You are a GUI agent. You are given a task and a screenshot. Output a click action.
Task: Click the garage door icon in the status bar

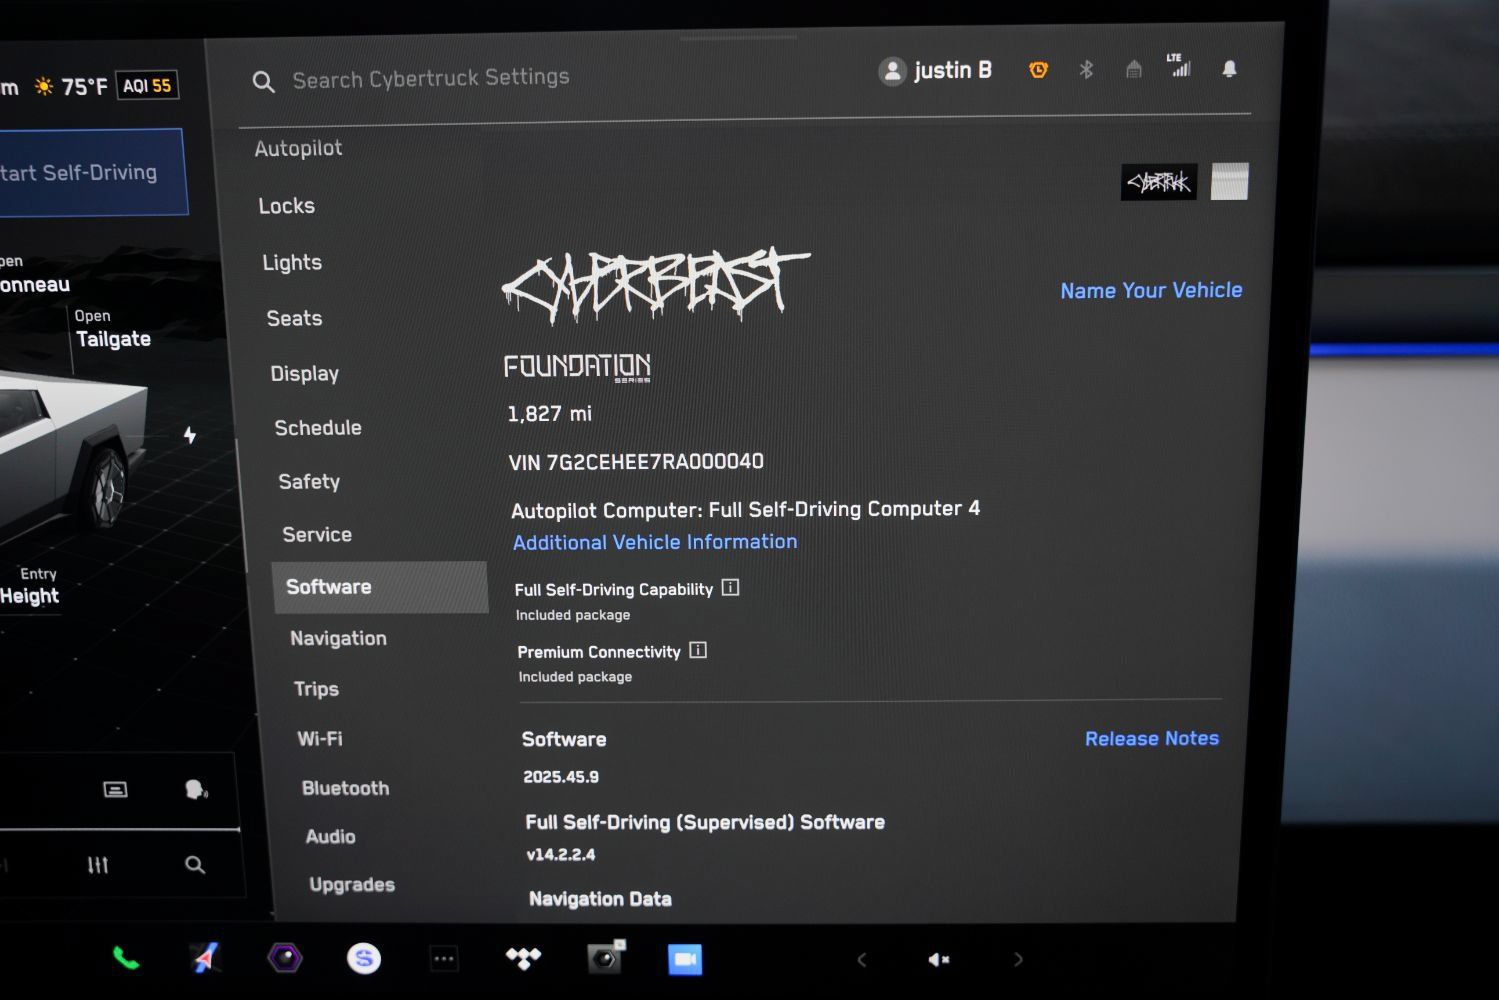click(1133, 69)
